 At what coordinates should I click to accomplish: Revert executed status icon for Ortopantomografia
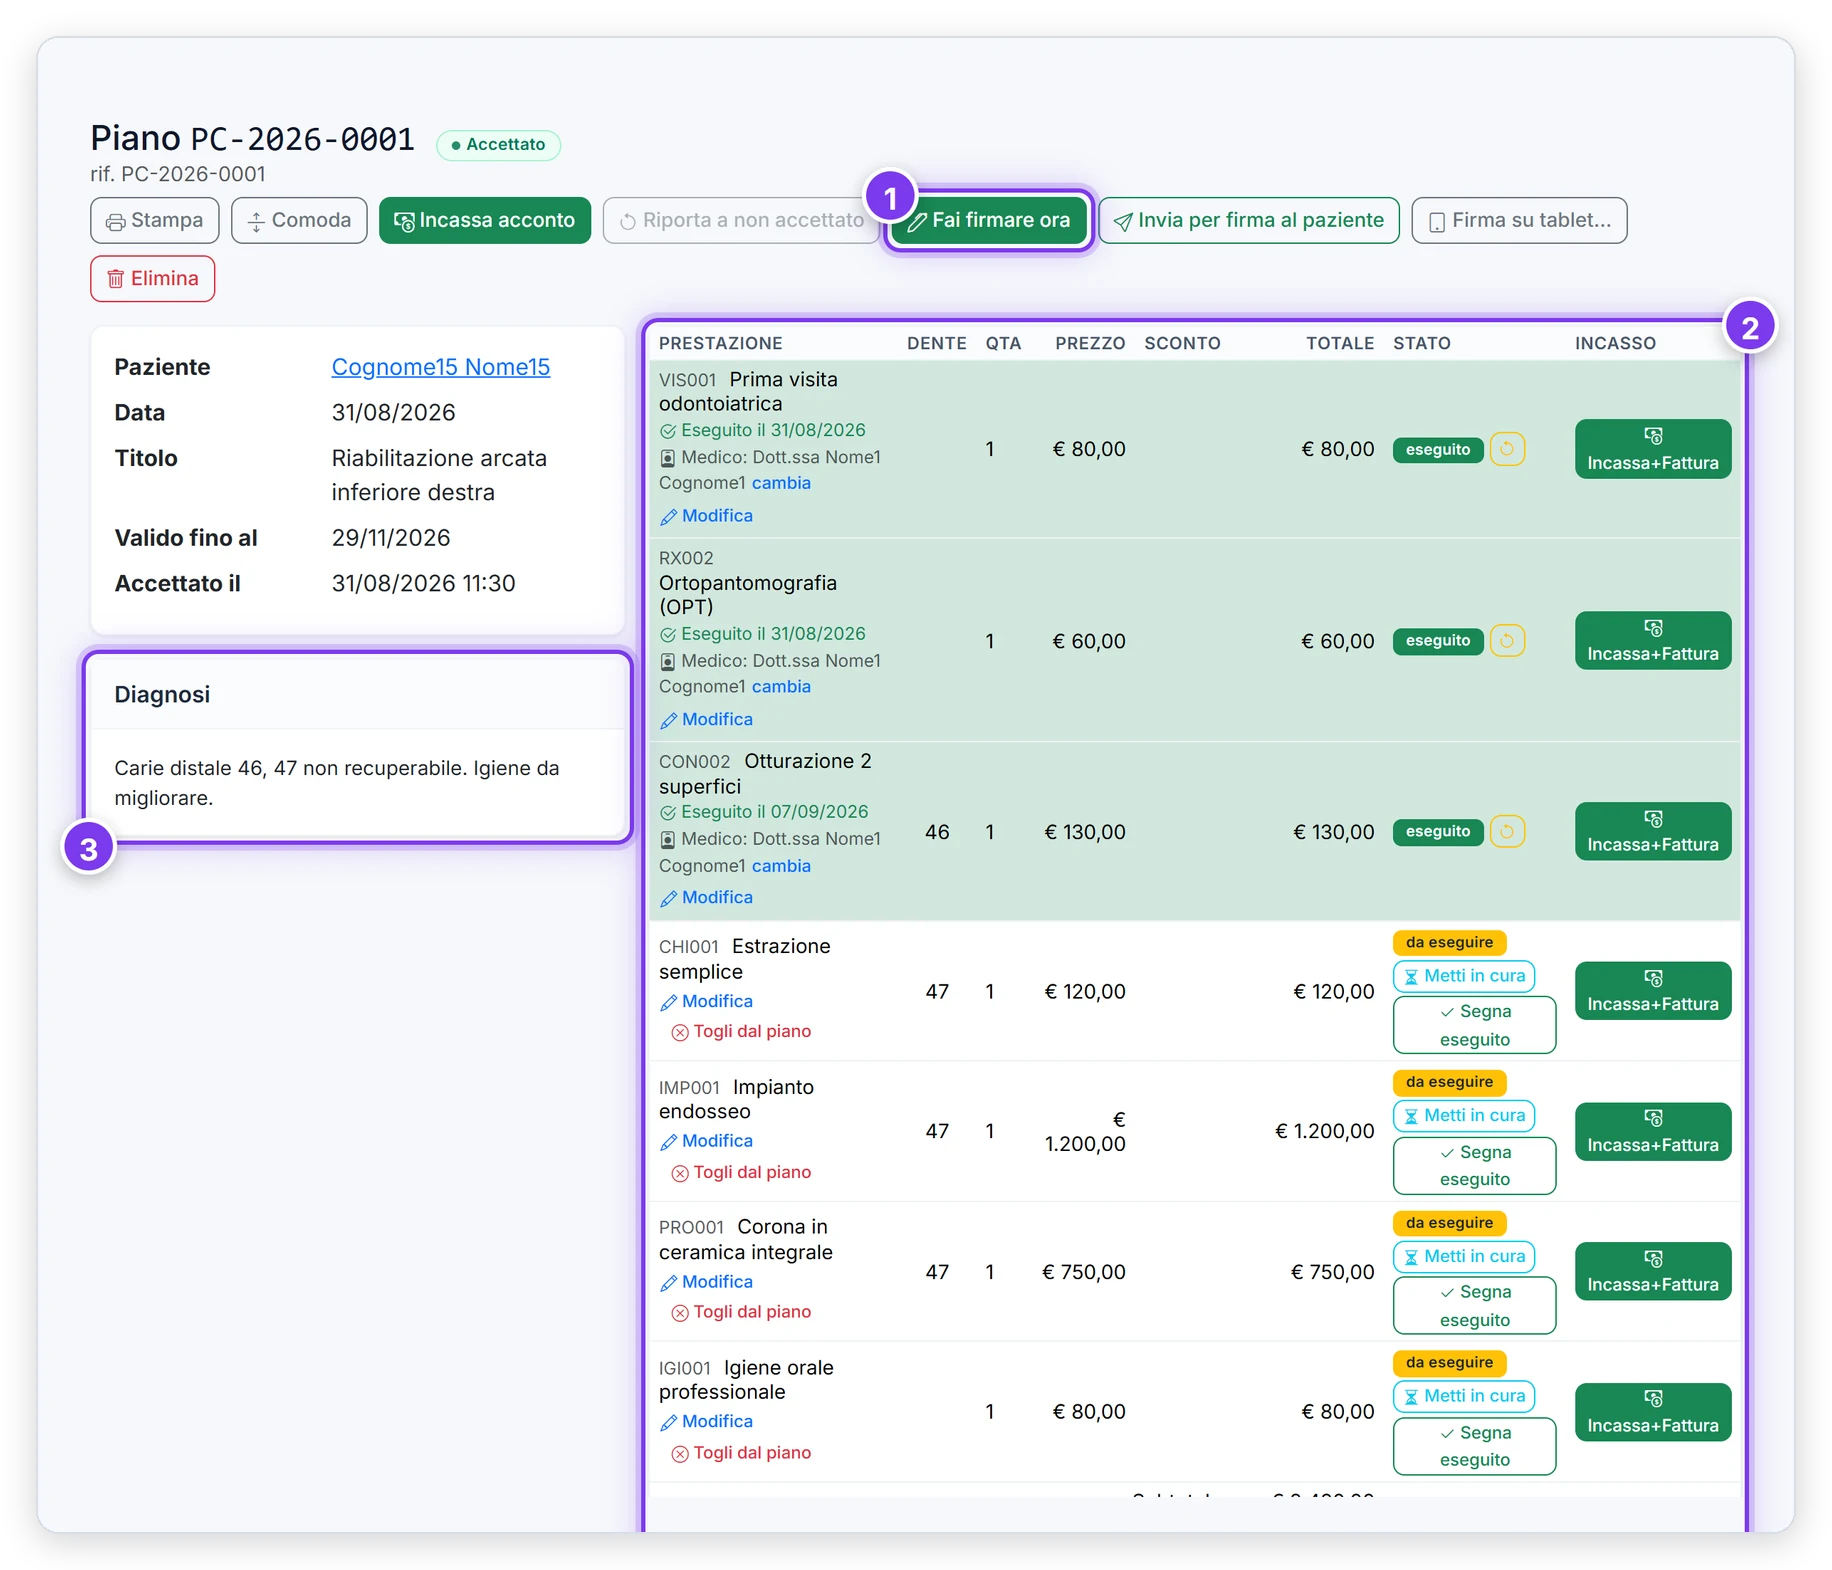click(x=1507, y=640)
